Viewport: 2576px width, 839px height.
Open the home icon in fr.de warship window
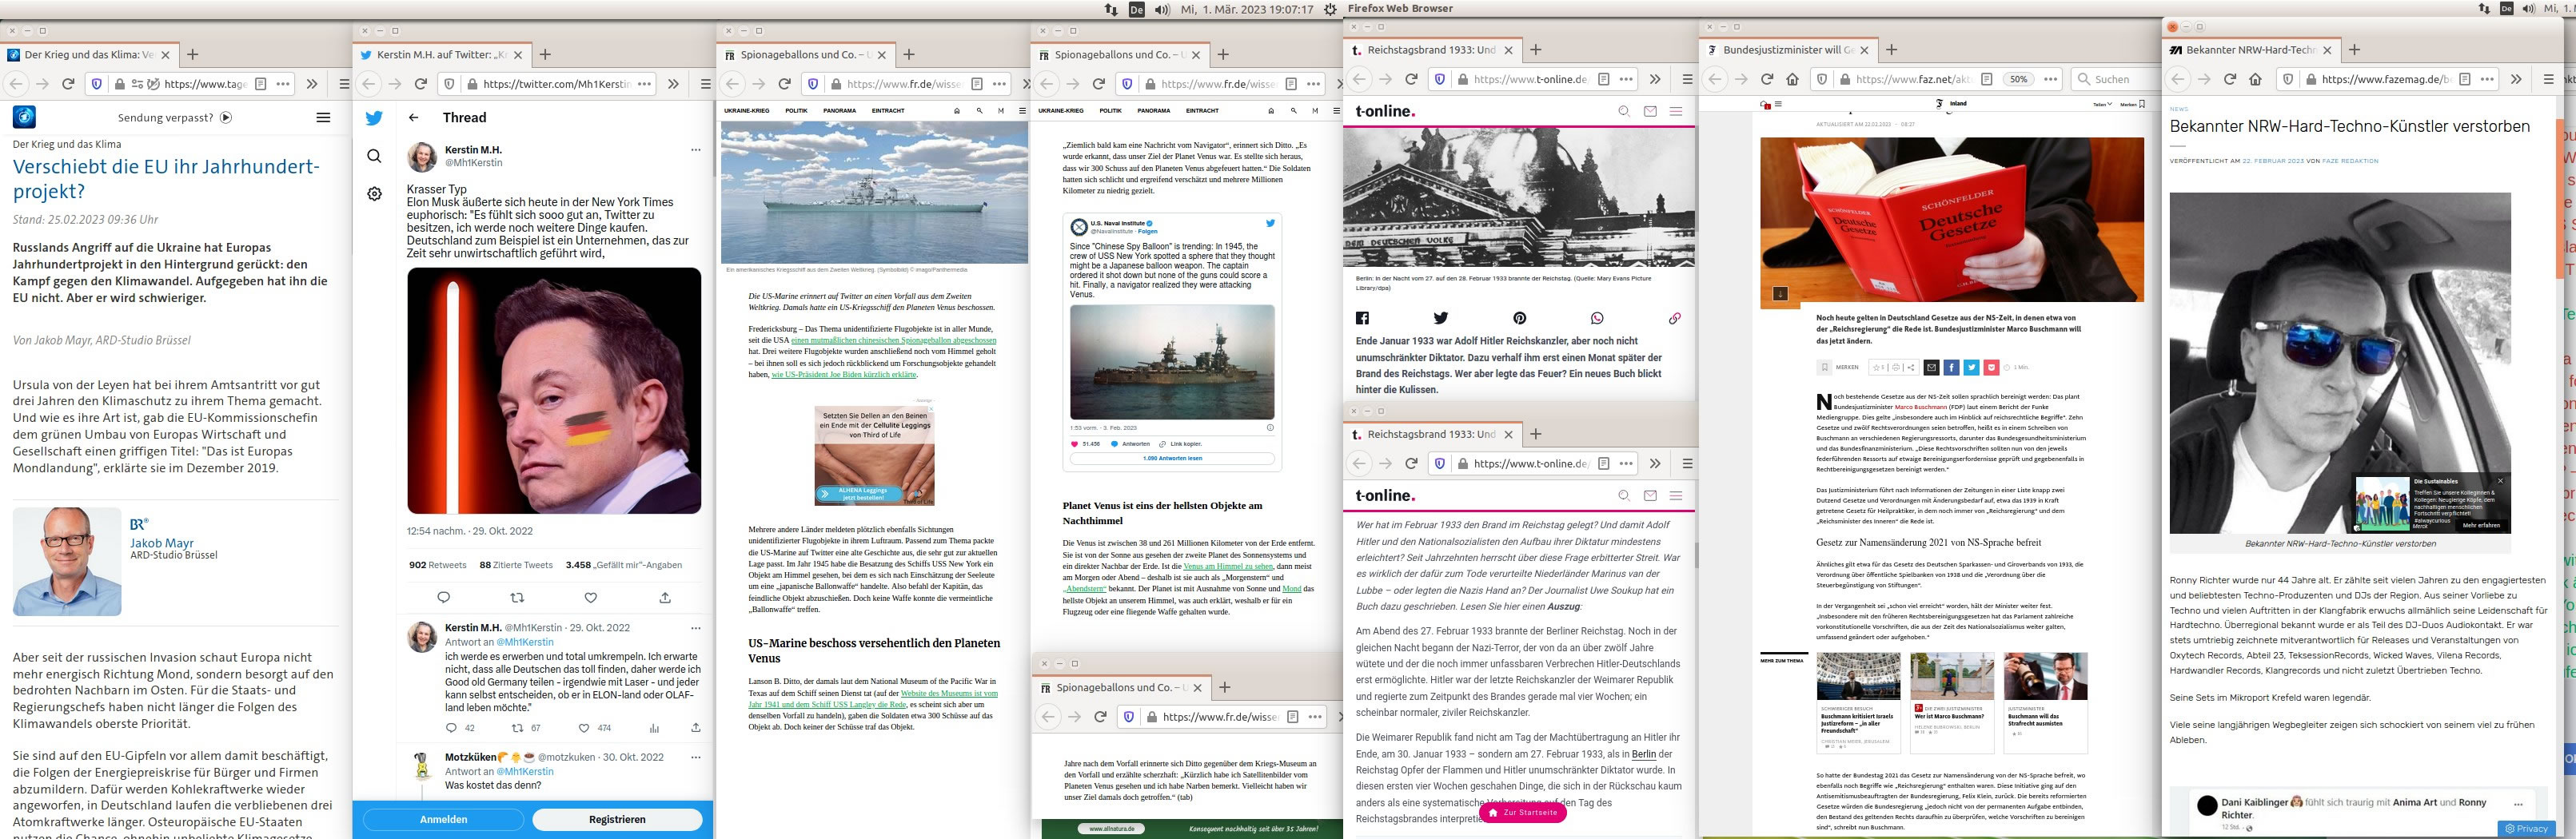pyautogui.click(x=957, y=111)
